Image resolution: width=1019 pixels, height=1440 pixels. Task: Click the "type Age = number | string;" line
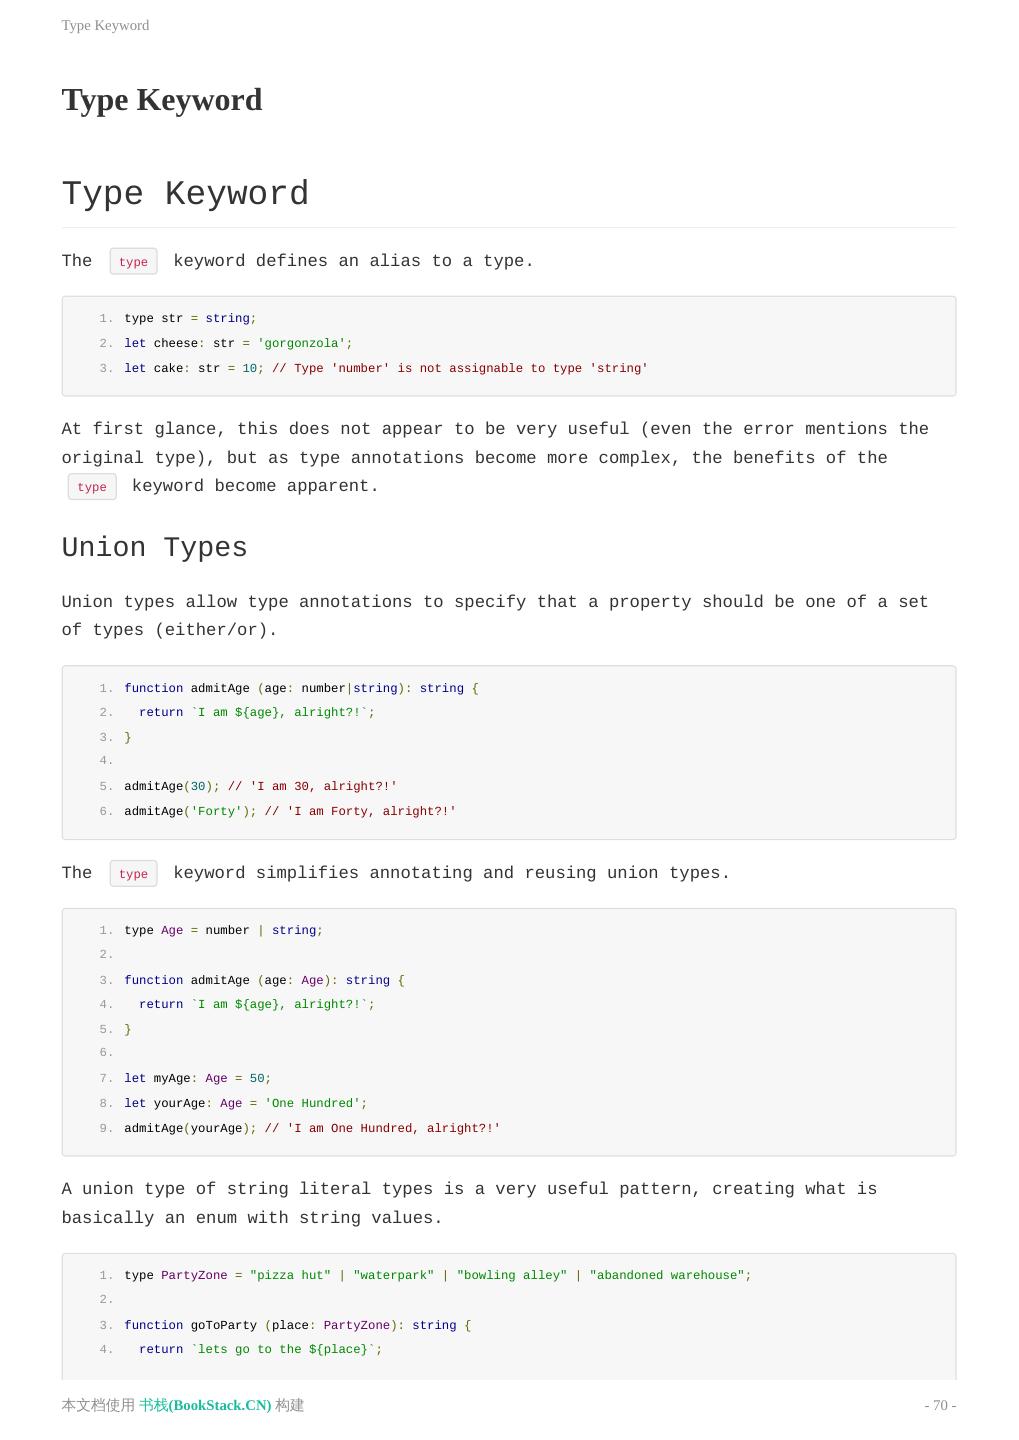[x=223, y=931]
